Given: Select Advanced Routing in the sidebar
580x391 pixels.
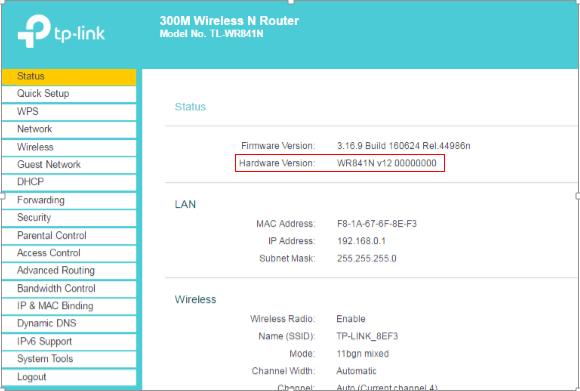Looking at the screenshot, I should point(69,271).
